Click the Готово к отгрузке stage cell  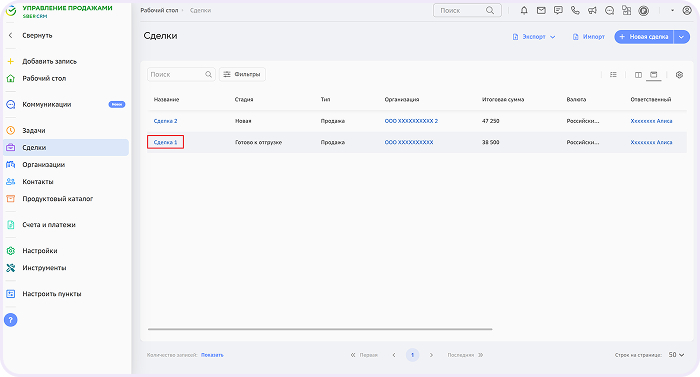258,142
